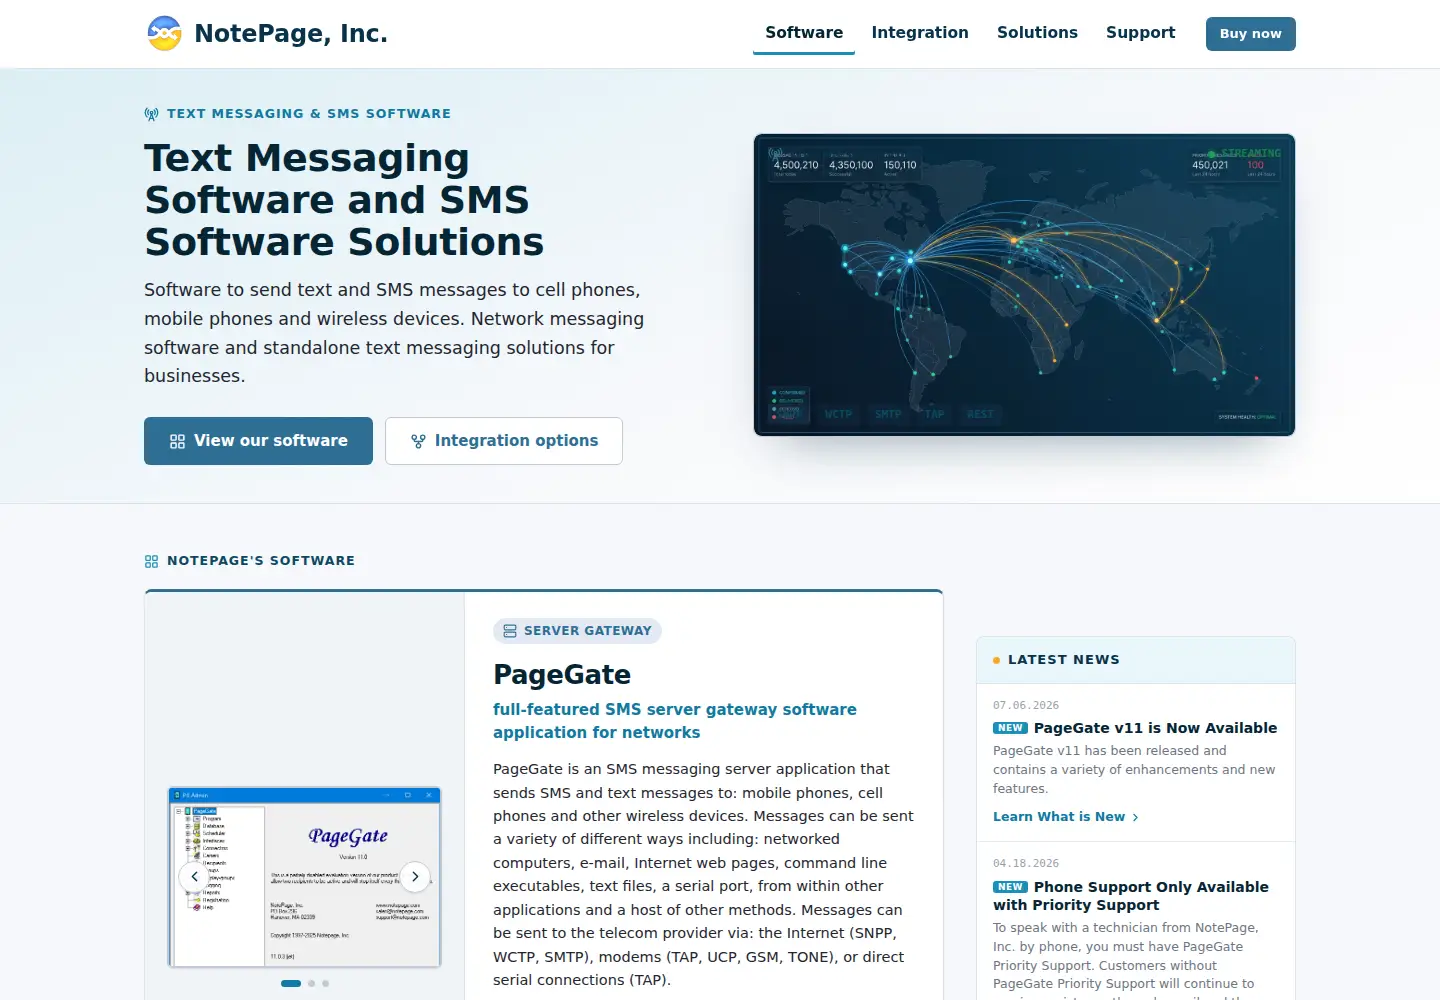Image resolution: width=1440 pixels, height=1000 pixels.
Task: Show next PageGate screenshot with right arrow
Action: pyautogui.click(x=415, y=877)
